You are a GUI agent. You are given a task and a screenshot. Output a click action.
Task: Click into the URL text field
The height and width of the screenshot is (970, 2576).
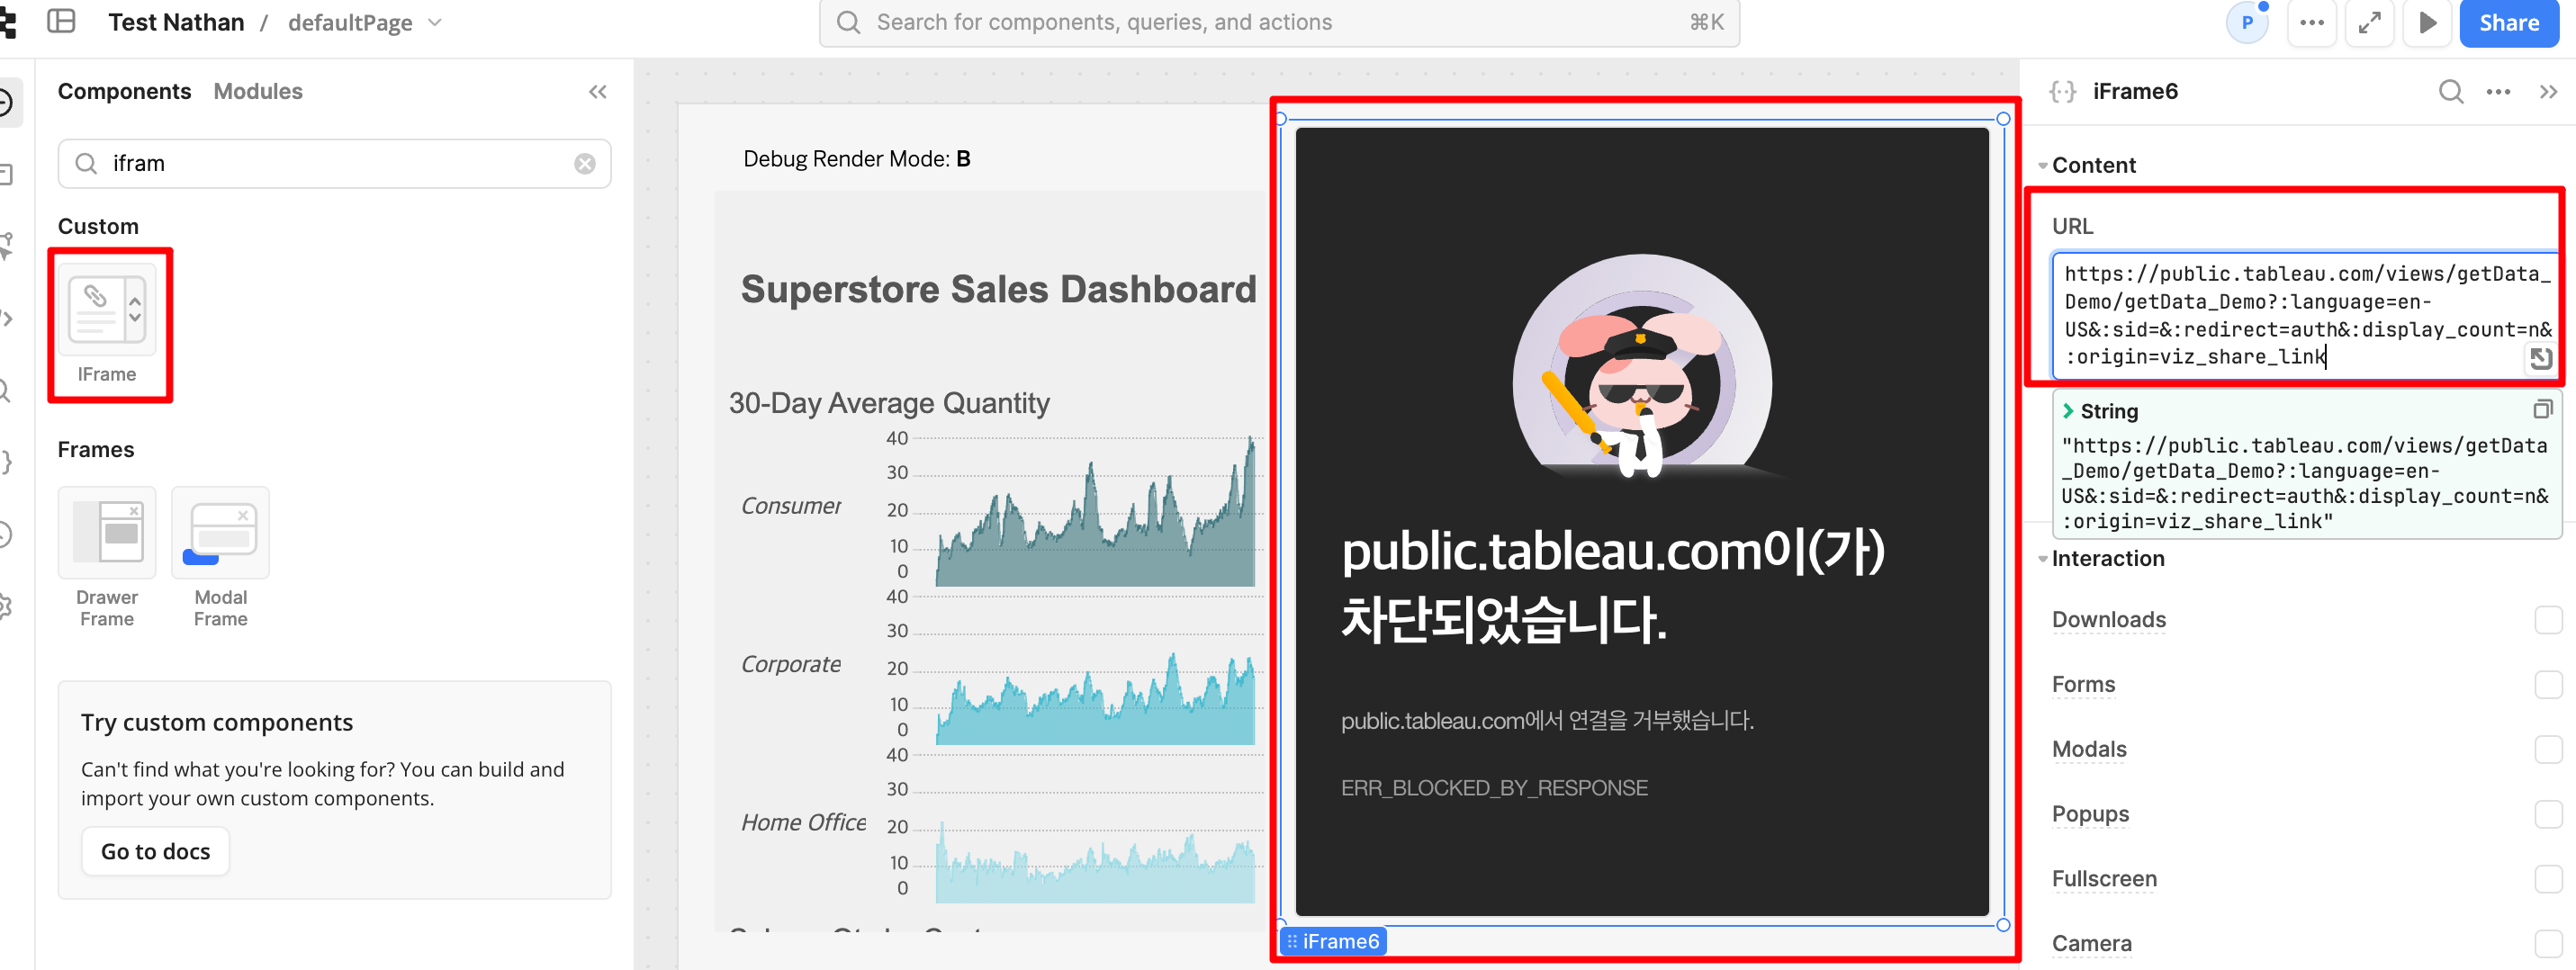[2304, 315]
